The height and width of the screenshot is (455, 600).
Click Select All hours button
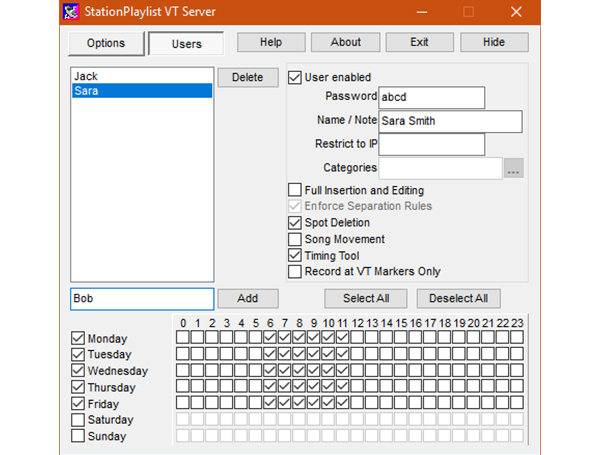pyautogui.click(x=366, y=298)
